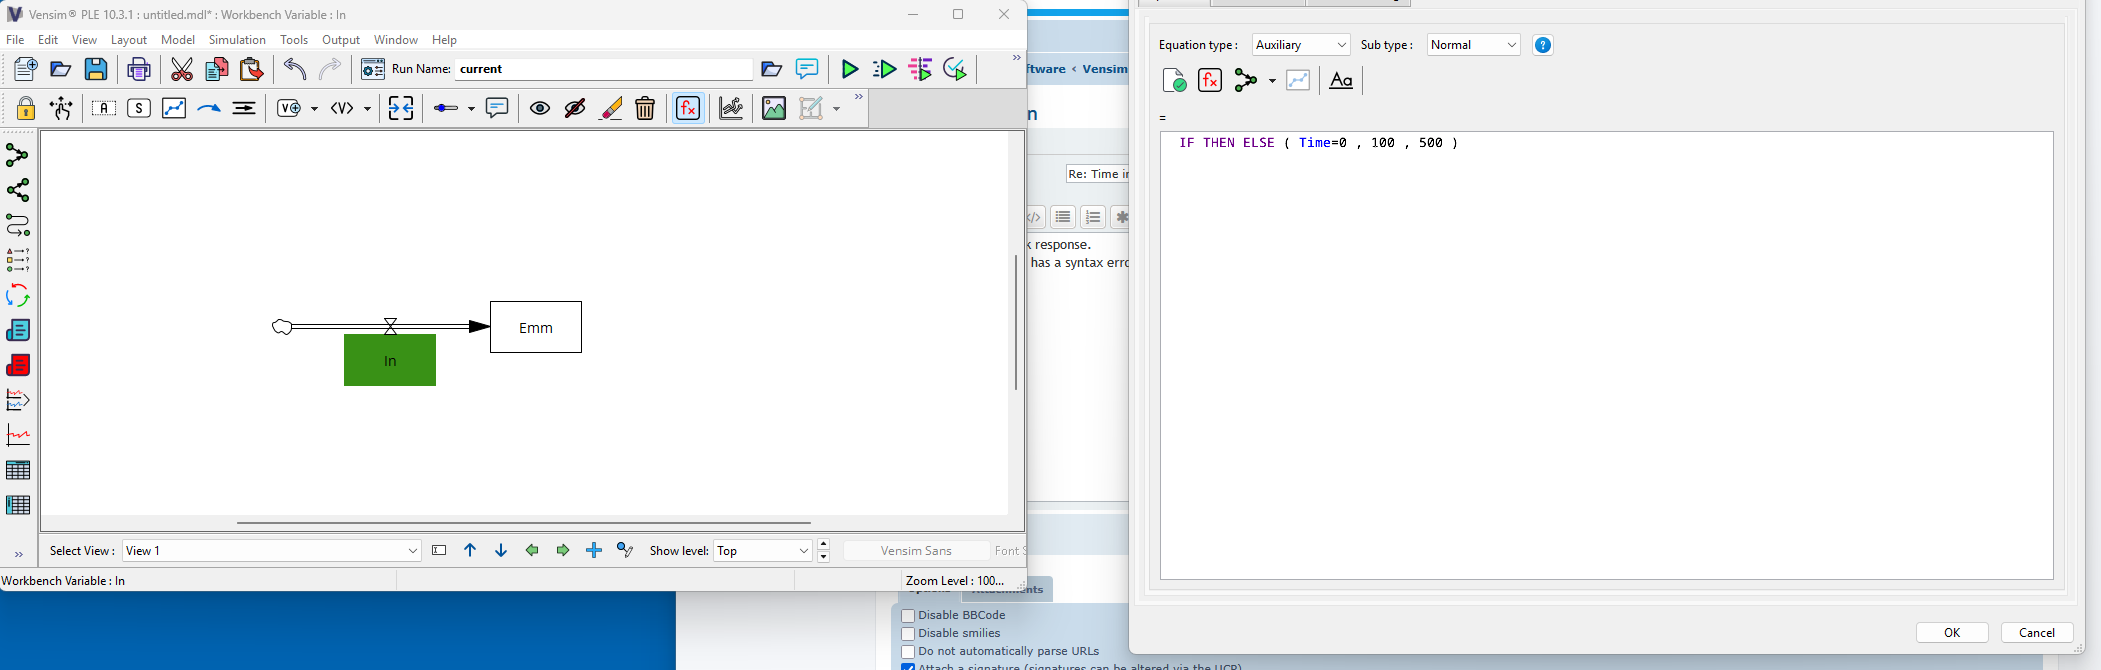Select the Reference Mode graph tool

731,108
